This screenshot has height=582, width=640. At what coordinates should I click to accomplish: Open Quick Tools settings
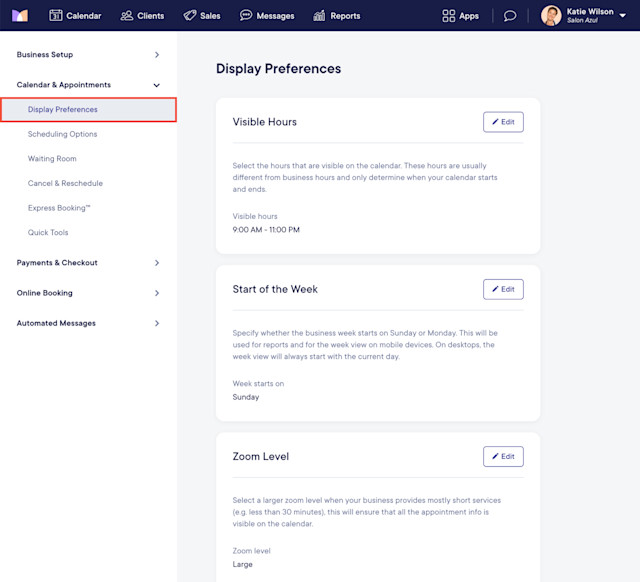click(x=48, y=232)
